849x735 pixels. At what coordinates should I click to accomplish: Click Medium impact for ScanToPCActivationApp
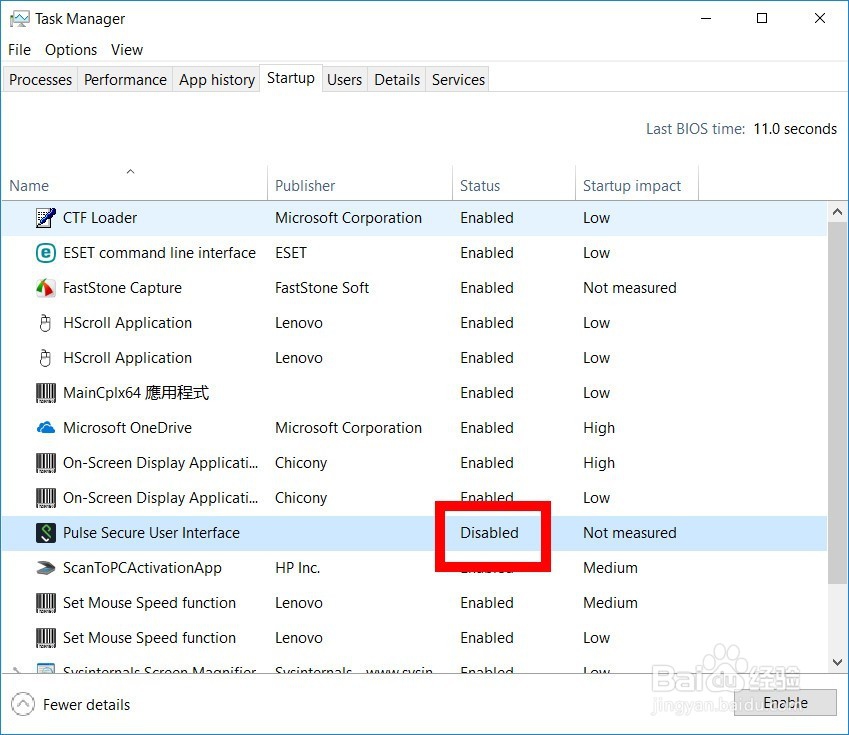click(x=610, y=568)
